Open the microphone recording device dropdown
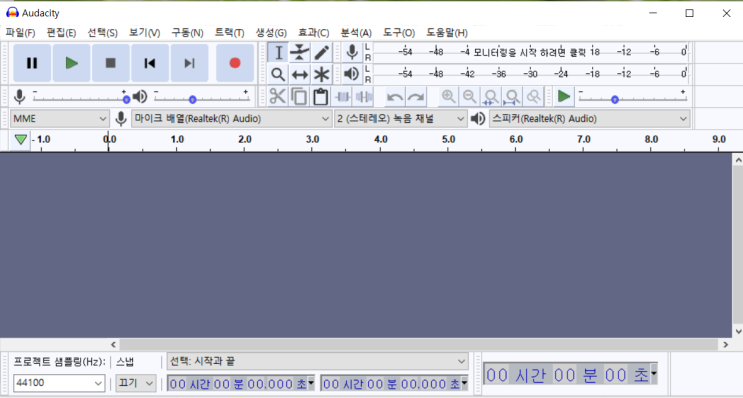Viewport: 743px width, 398px height. tap(231, 118)
